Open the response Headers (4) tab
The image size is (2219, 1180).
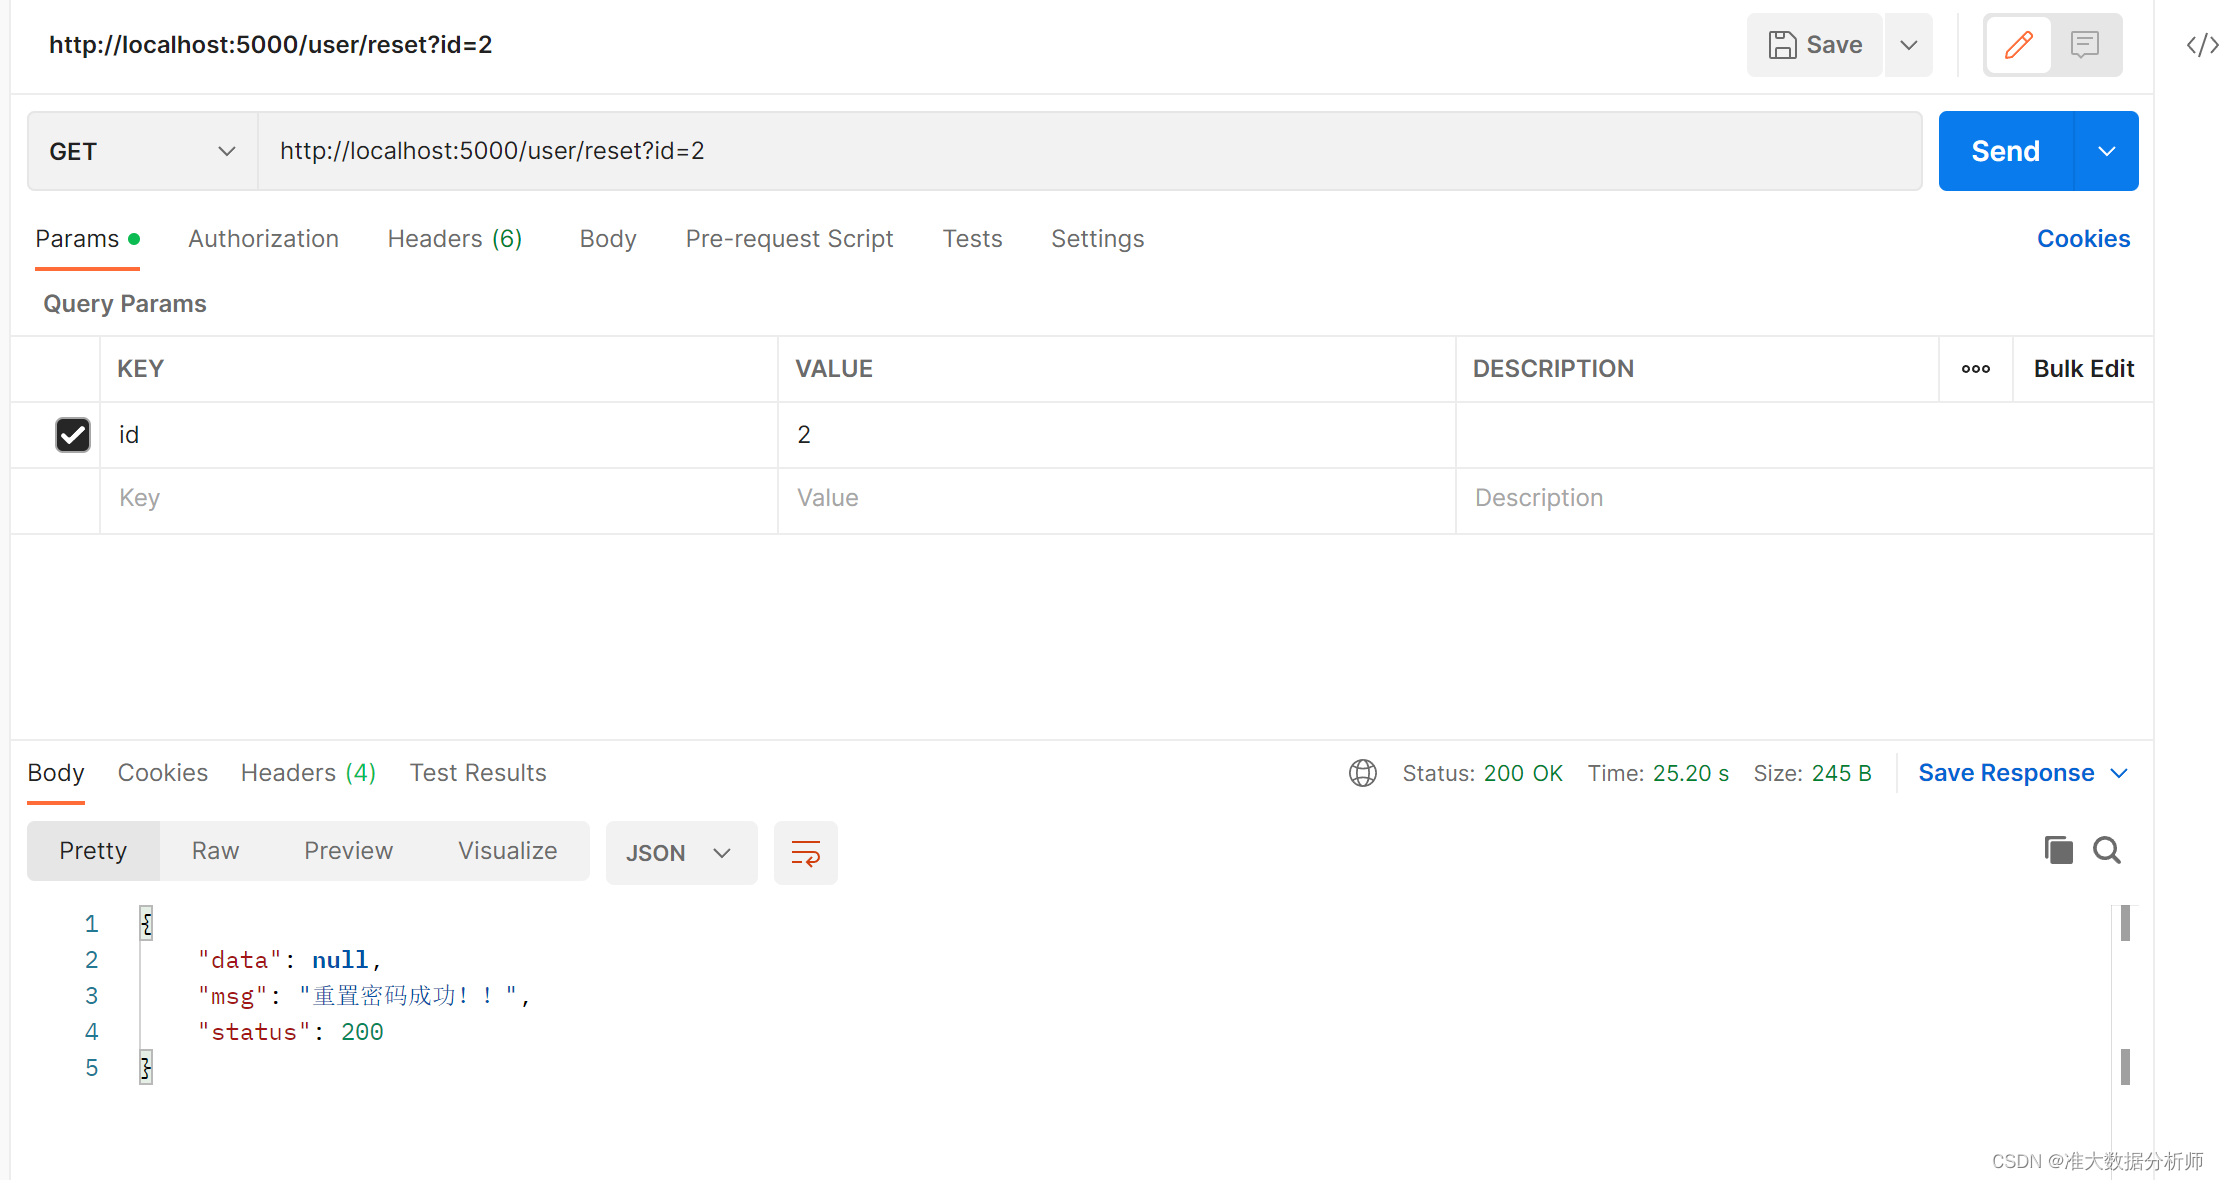[308, 773]
